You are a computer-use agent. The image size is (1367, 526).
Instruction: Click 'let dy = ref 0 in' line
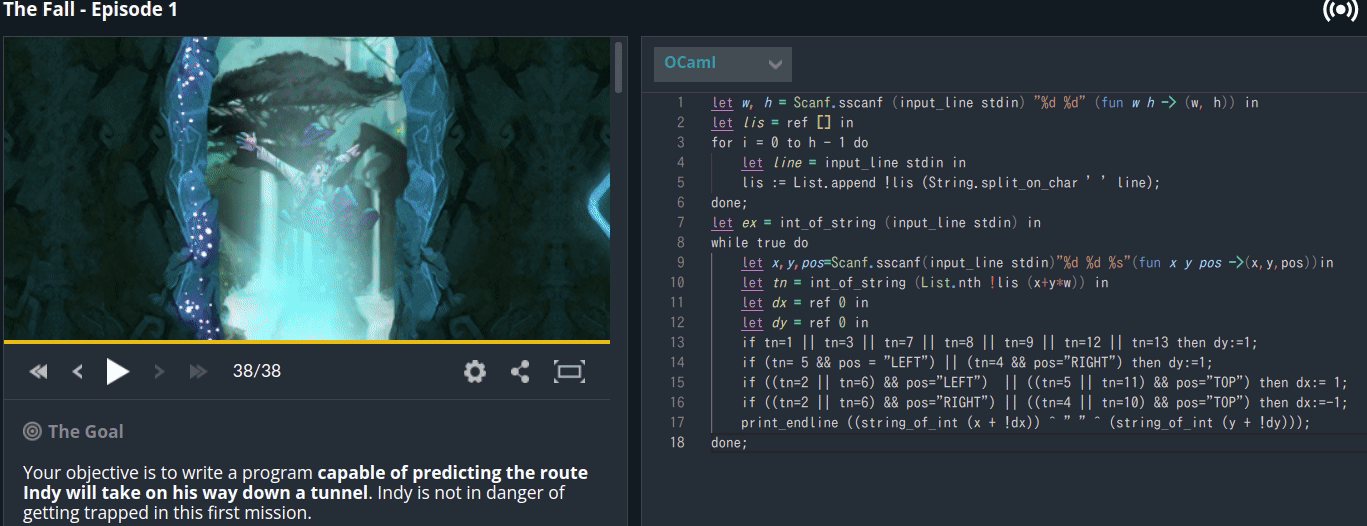tap(805, 322)
